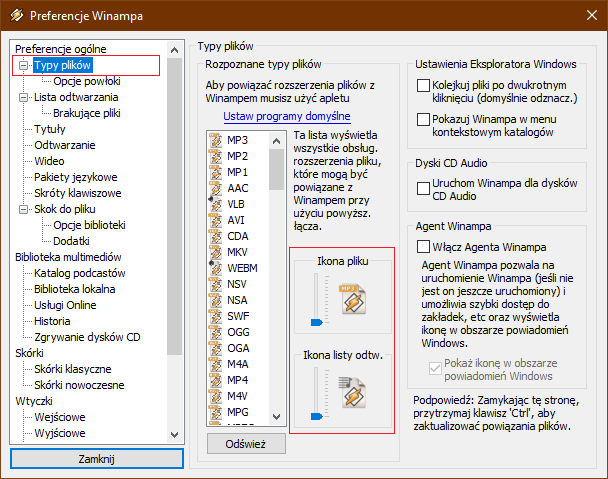Click the Ustaw programy domyślne link
608x479 pixels.
click(287, 116)
